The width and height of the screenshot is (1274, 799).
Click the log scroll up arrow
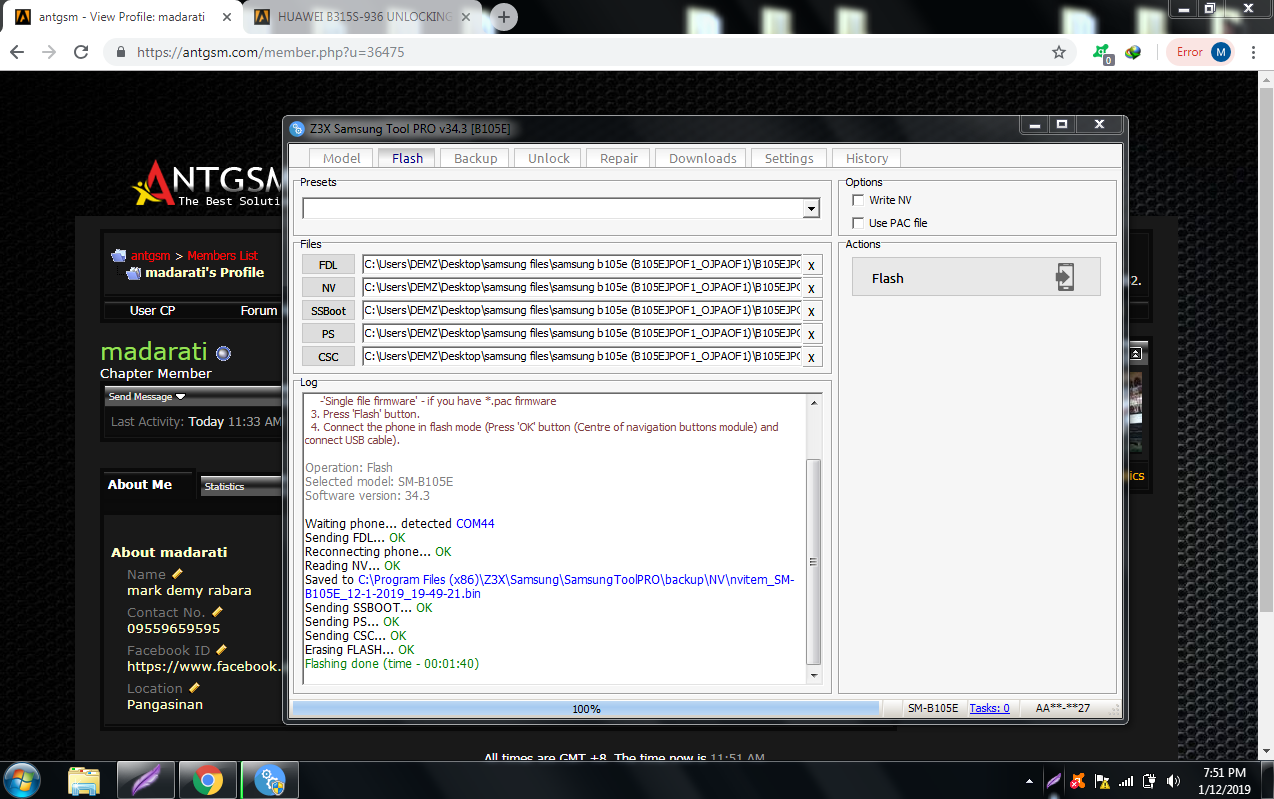(813, 403)
